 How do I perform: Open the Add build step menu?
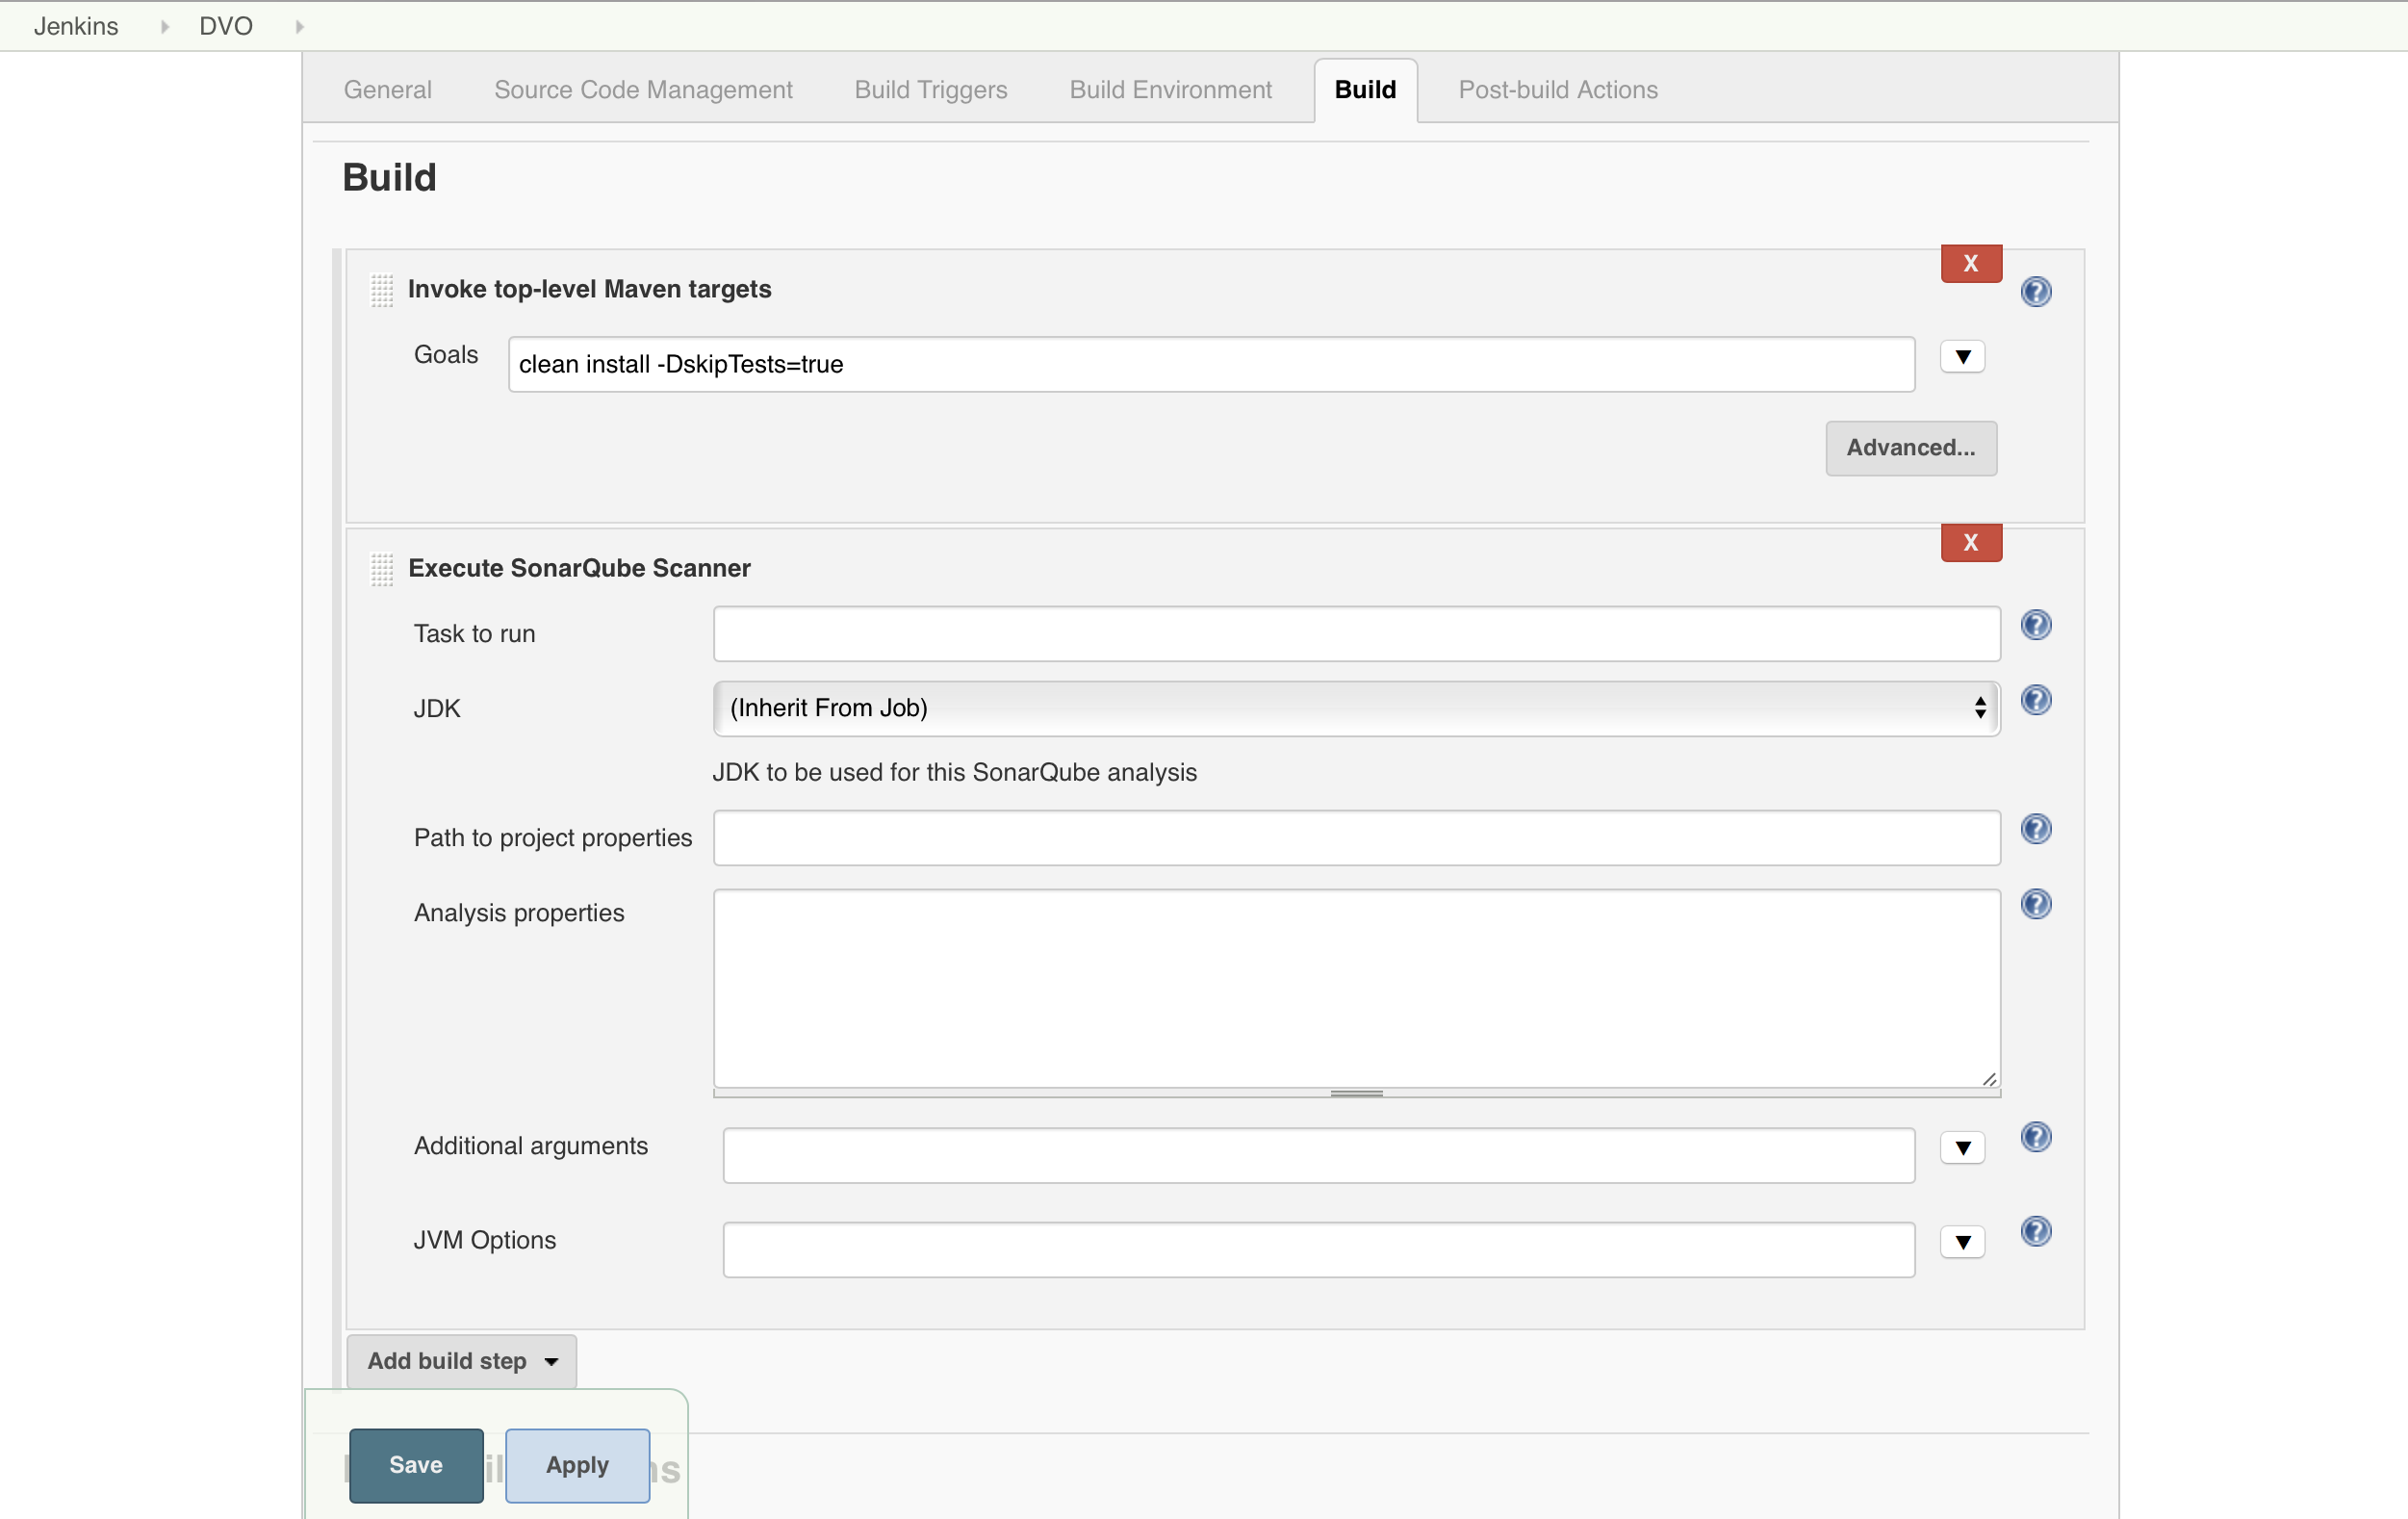(x=461, y=1361)
